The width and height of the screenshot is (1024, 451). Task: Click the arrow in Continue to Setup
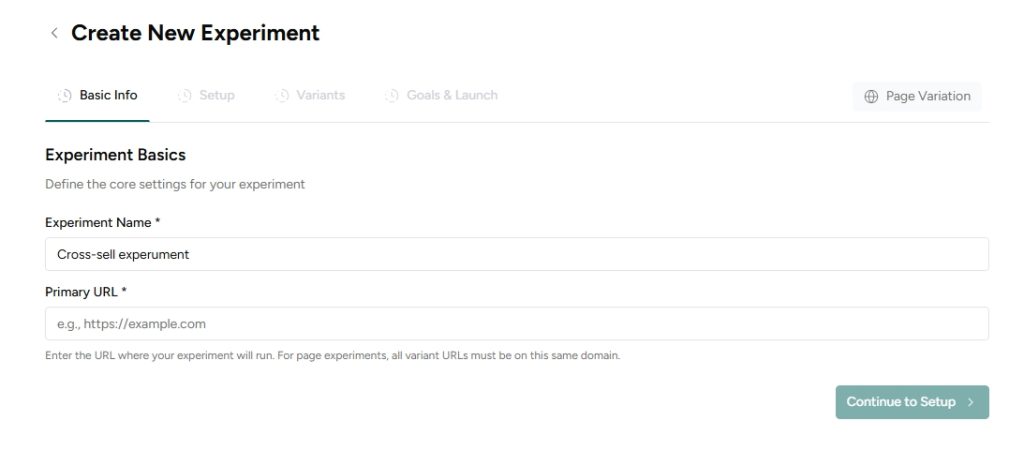point(970,402)
